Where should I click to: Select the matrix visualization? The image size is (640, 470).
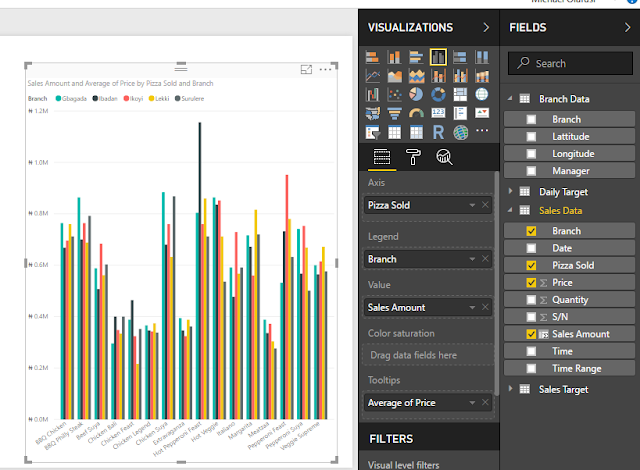[416, 133]
